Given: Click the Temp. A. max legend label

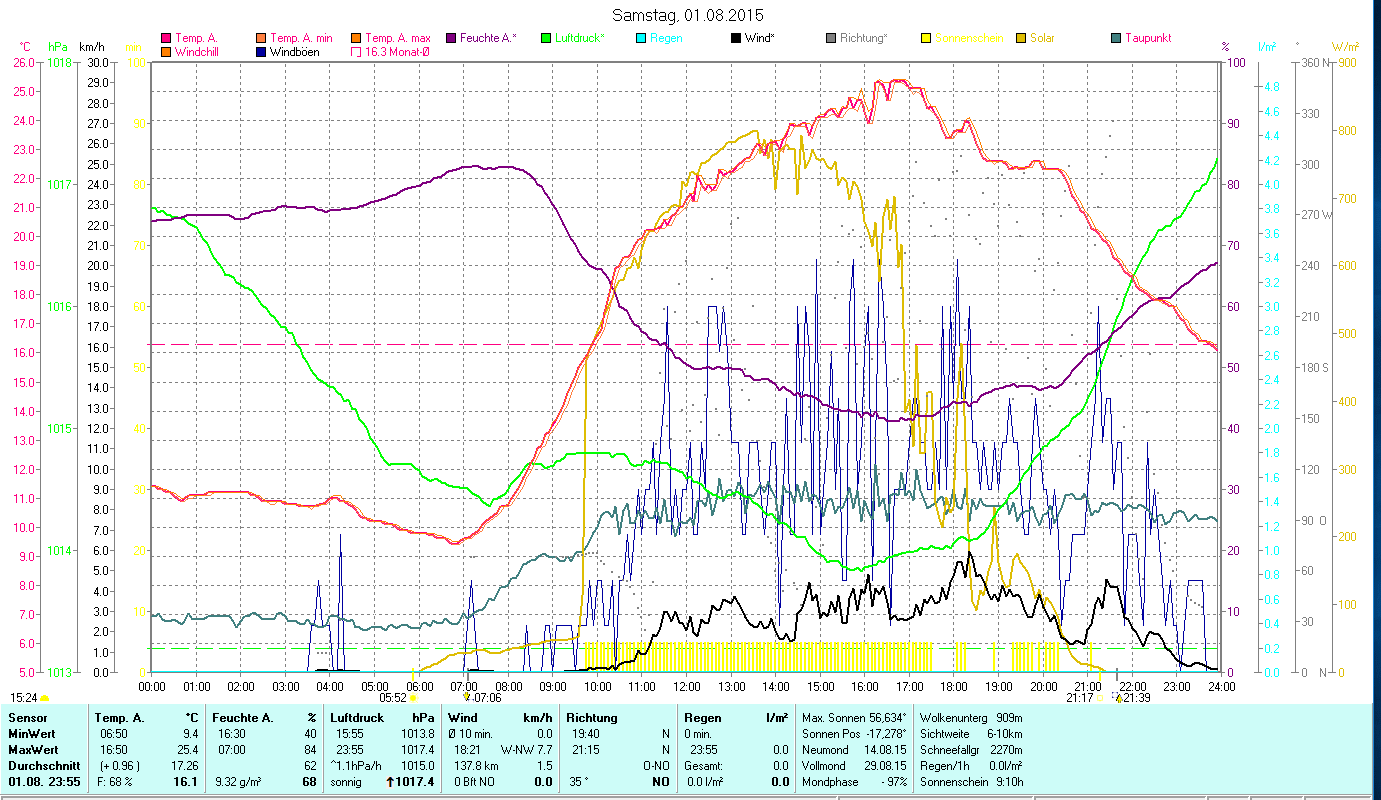Looking at the screenshot, I should tap(398, 38).
